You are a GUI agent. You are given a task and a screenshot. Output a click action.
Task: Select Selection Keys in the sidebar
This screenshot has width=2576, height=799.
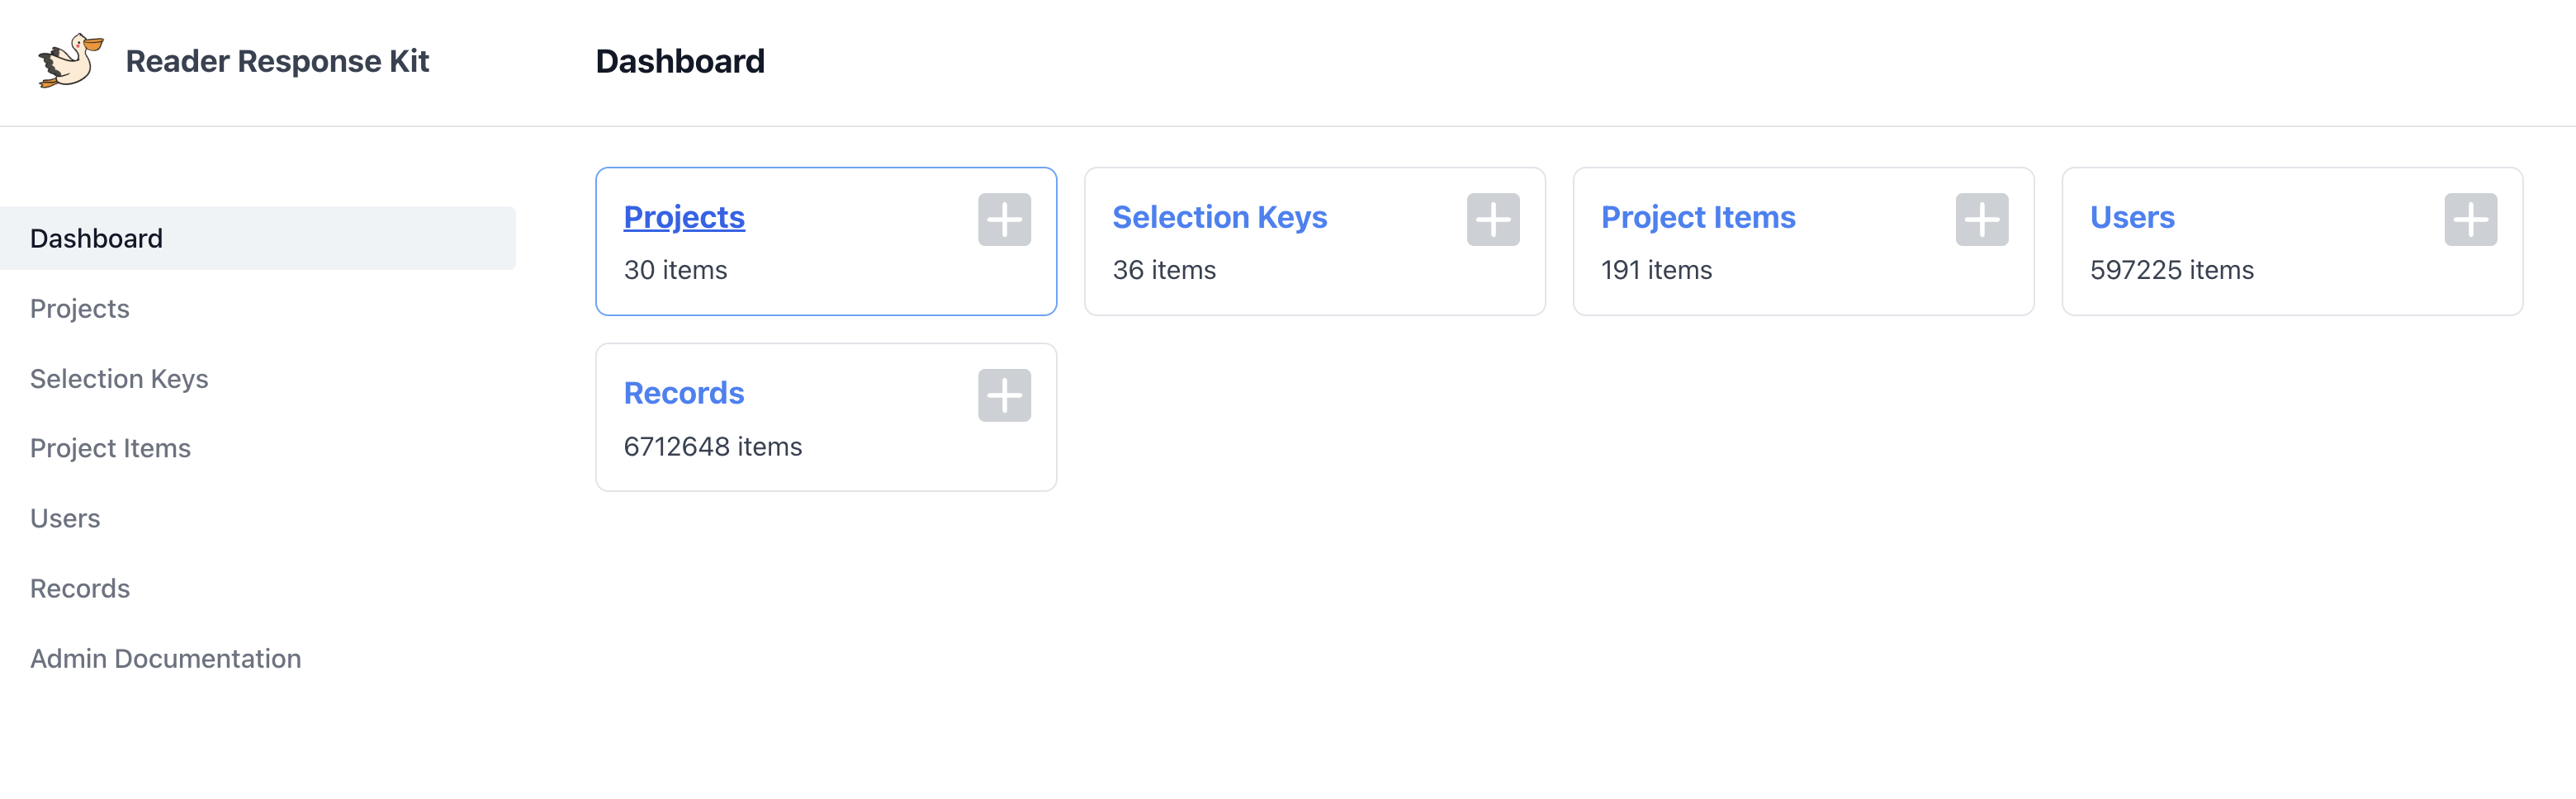(x=119, y=378)
